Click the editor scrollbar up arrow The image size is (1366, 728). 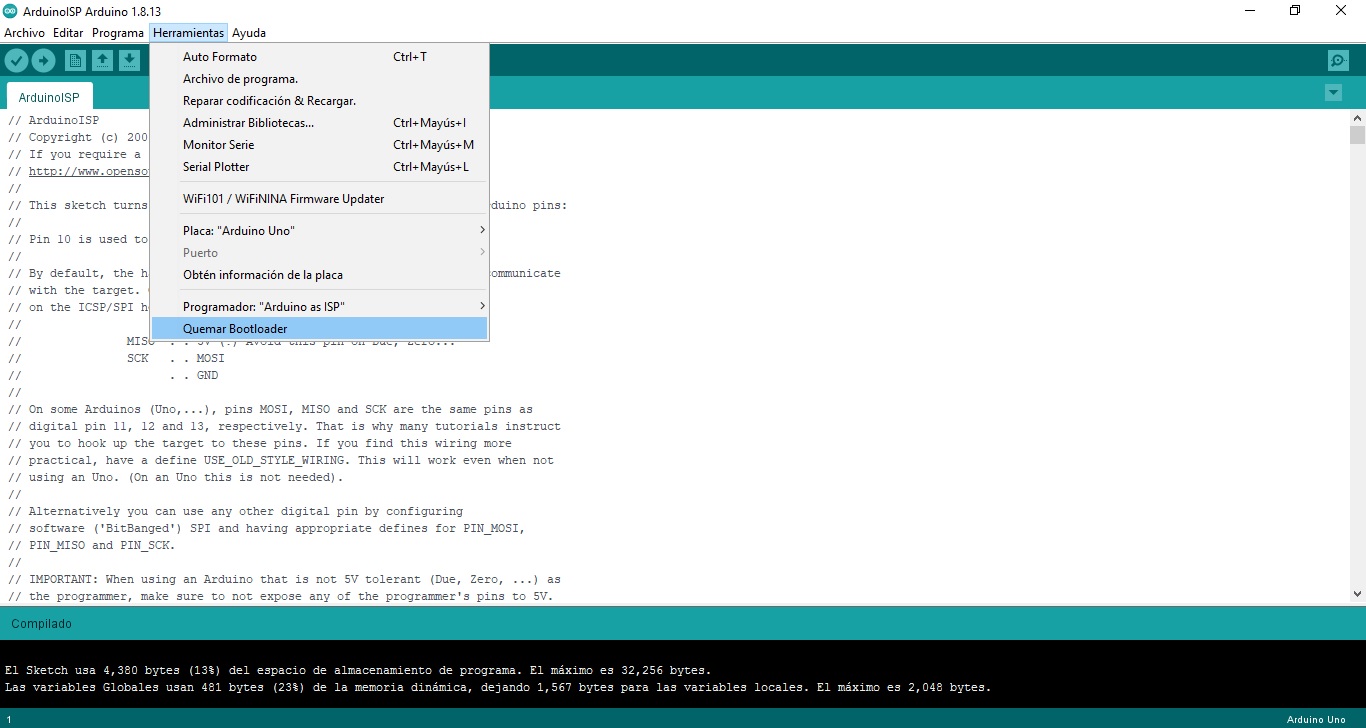[1357, 118]
